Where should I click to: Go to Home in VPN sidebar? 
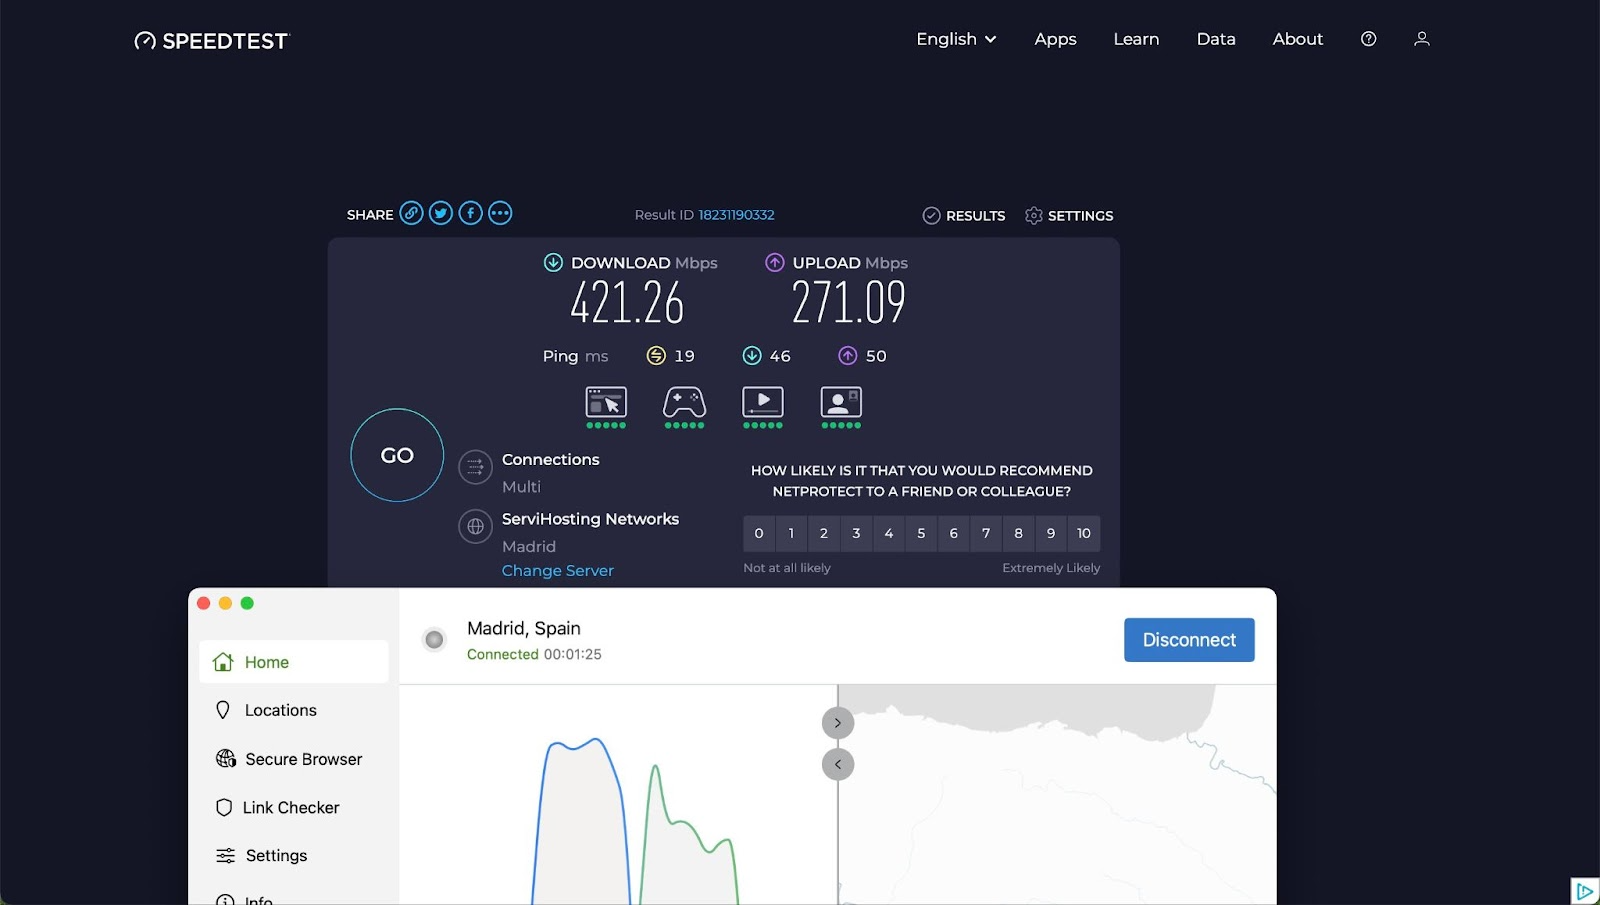(293, 662)
